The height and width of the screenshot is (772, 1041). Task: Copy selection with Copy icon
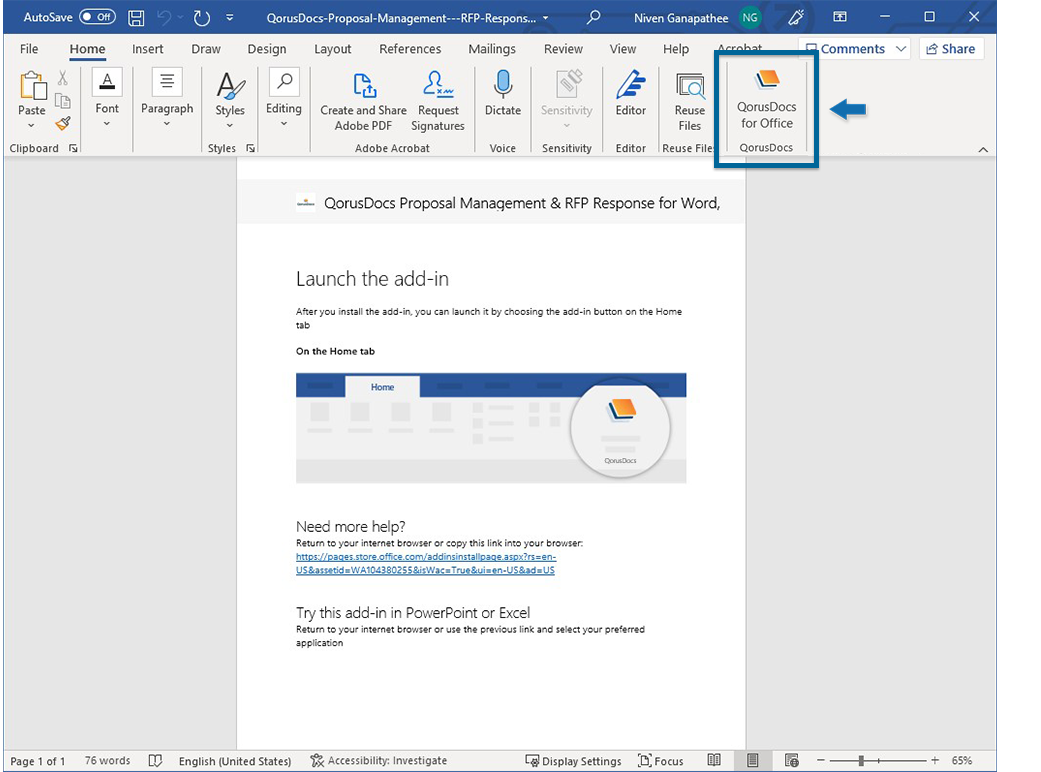coord(62,100)
